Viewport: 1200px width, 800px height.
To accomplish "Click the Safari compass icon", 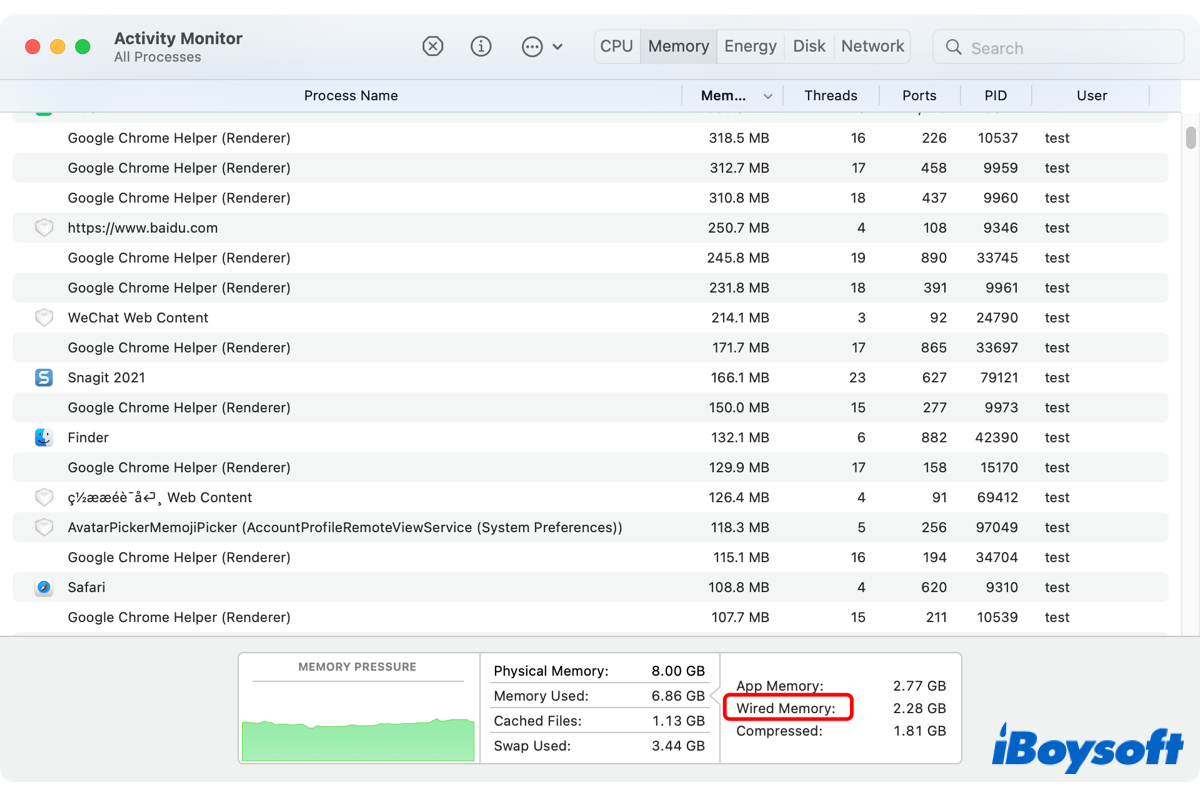I will 44,587.
